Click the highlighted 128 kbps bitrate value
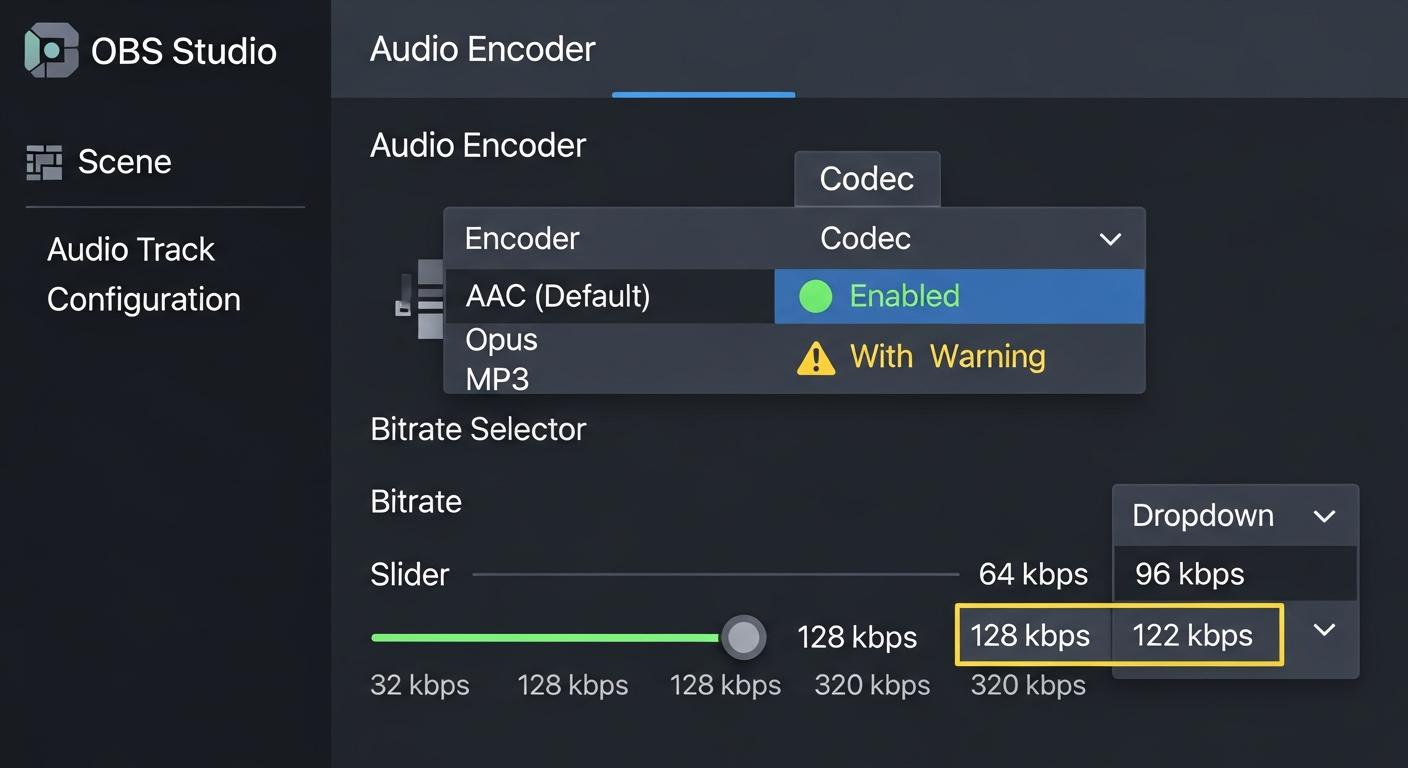Viewport: 1408px width, 768px height. click(1031, 635)
